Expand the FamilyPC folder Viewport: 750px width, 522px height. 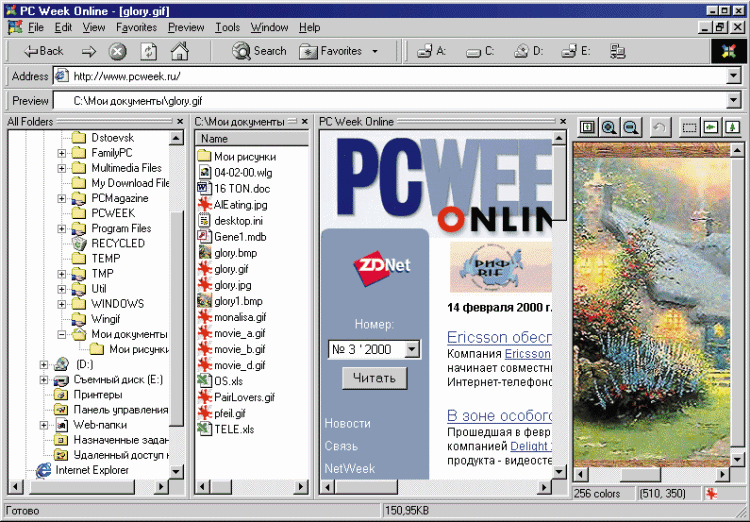pos(61,153)
